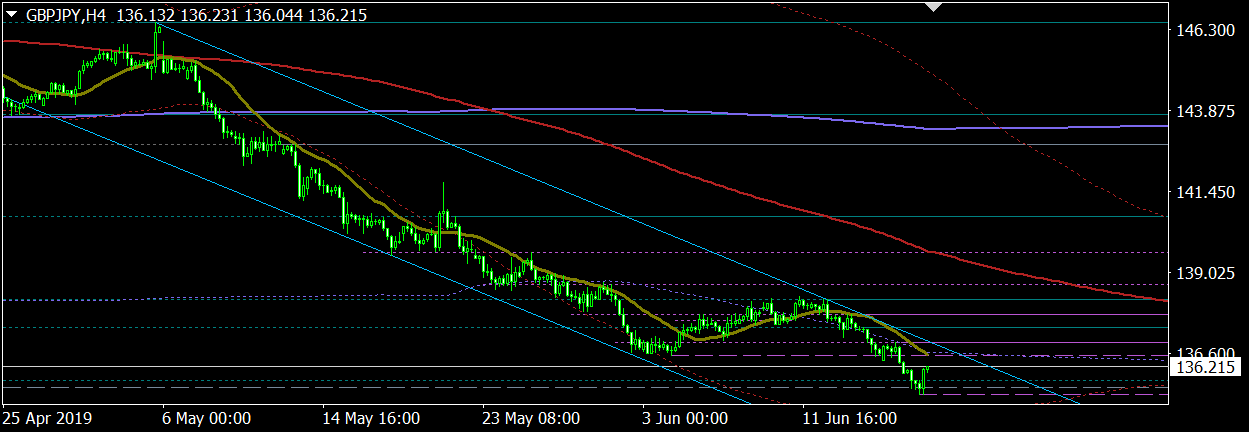
Task: Click the OHLC values 136.132 136.231 136.044 136.215
Action: pos(241,15)
